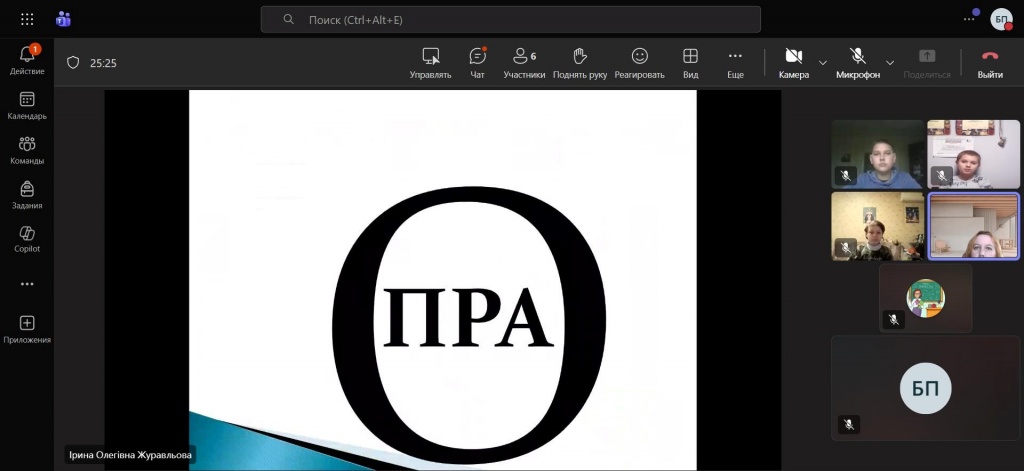Open the View layout options
The width and height of the screenshot is (1024, 471).
(x=690, y=62)
